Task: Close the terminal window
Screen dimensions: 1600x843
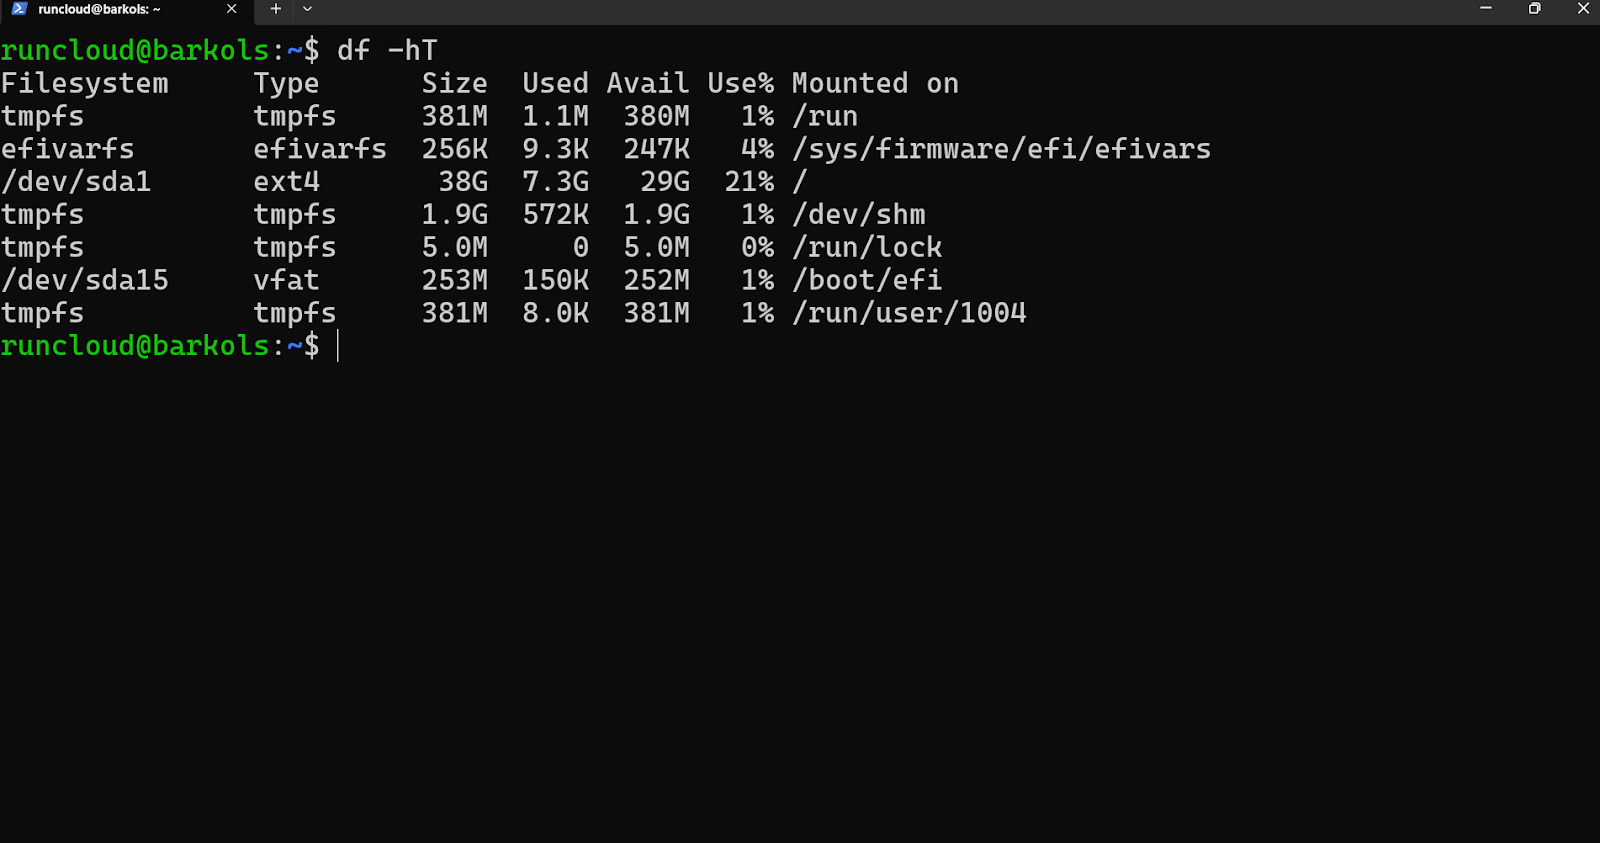Action: [x=1583, y=9]
